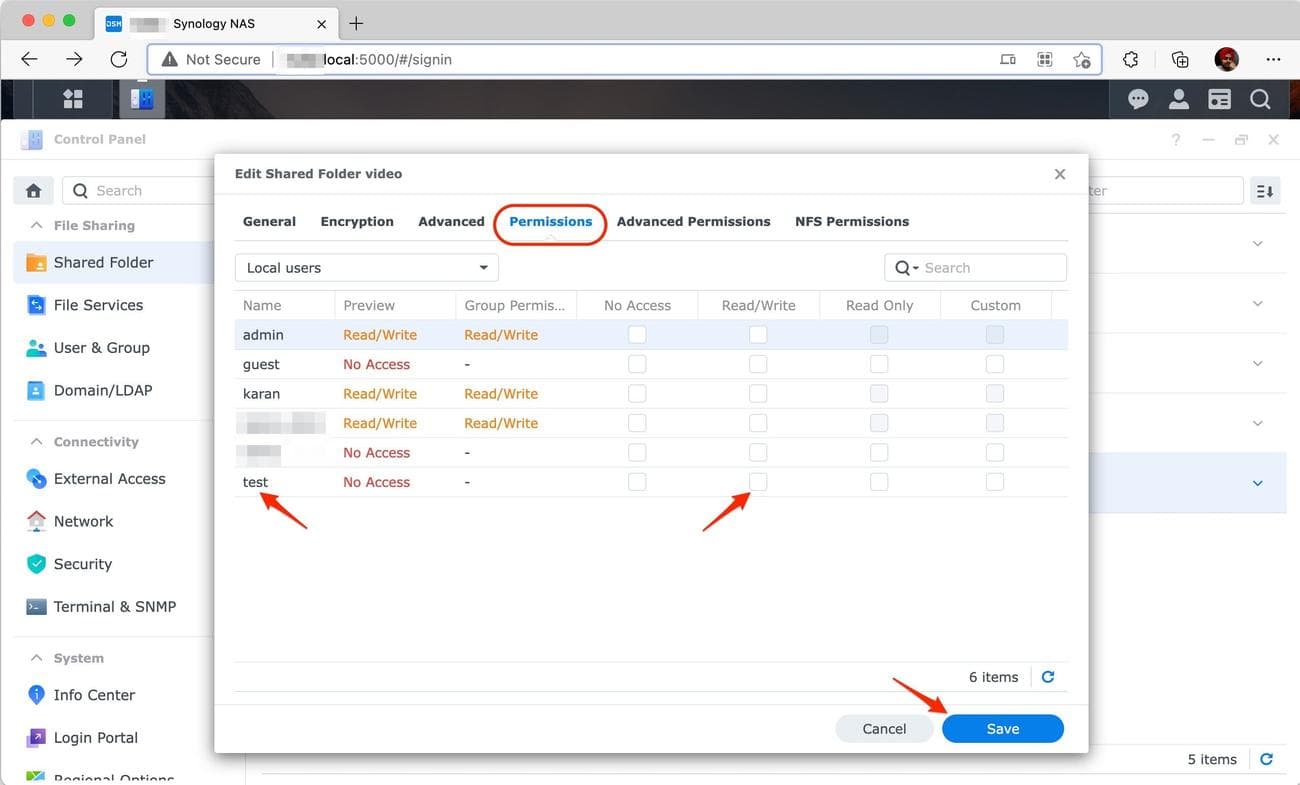Image resolution: width=1300 pixels, height=785 pixels.
Task: Click the Security shield icon
Action: click(36, 563)
